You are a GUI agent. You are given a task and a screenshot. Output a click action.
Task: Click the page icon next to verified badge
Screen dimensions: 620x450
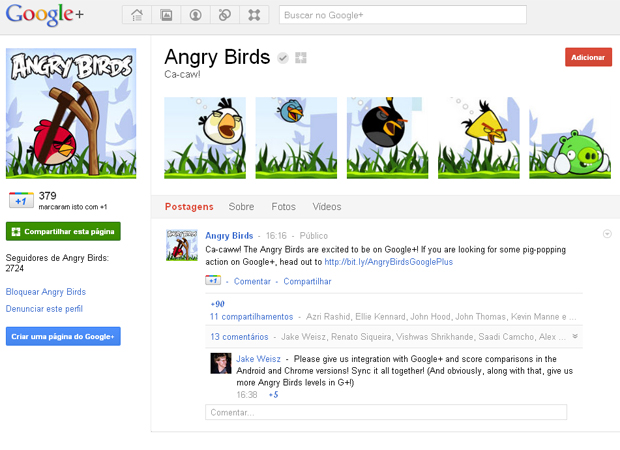[x=301, y=59]
